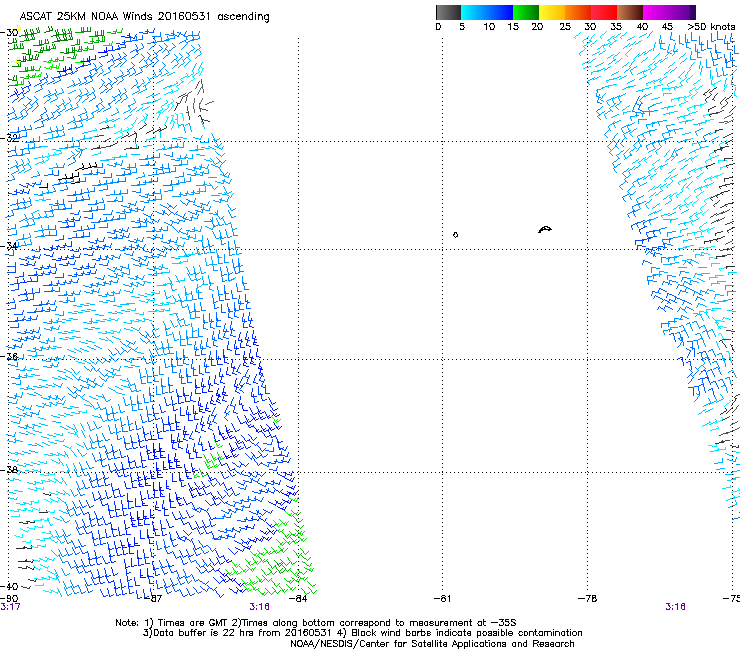Image resolution: width=740 pixels, height=650 pixels.
Task: Click the '45' legend scale label
Action: [667, 27]
